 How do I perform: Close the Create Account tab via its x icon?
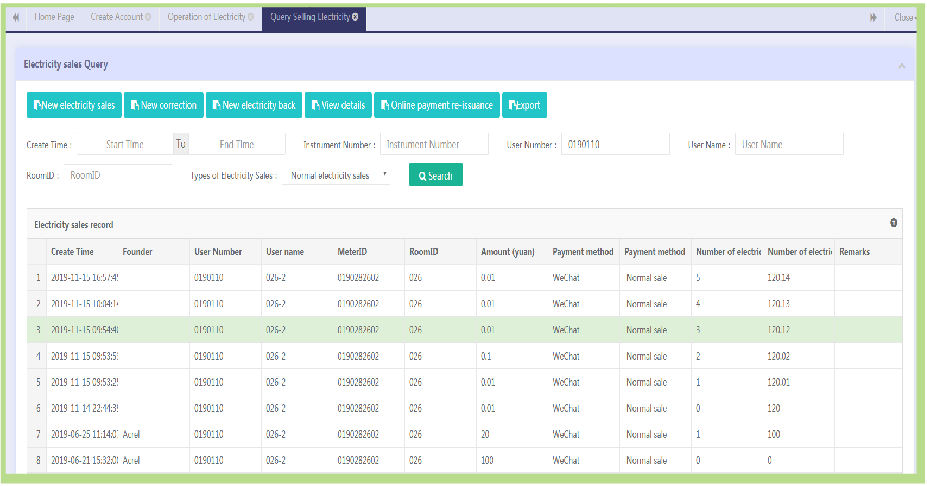click(149, 17)
